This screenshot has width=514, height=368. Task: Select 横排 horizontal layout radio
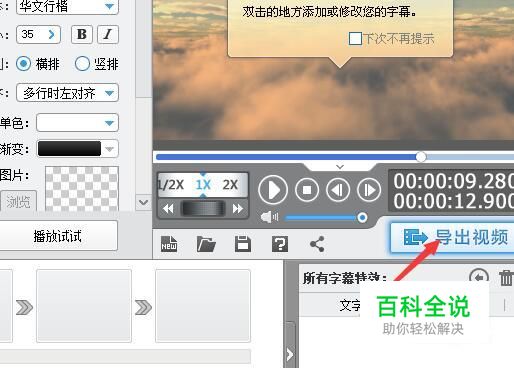(23, 64)
